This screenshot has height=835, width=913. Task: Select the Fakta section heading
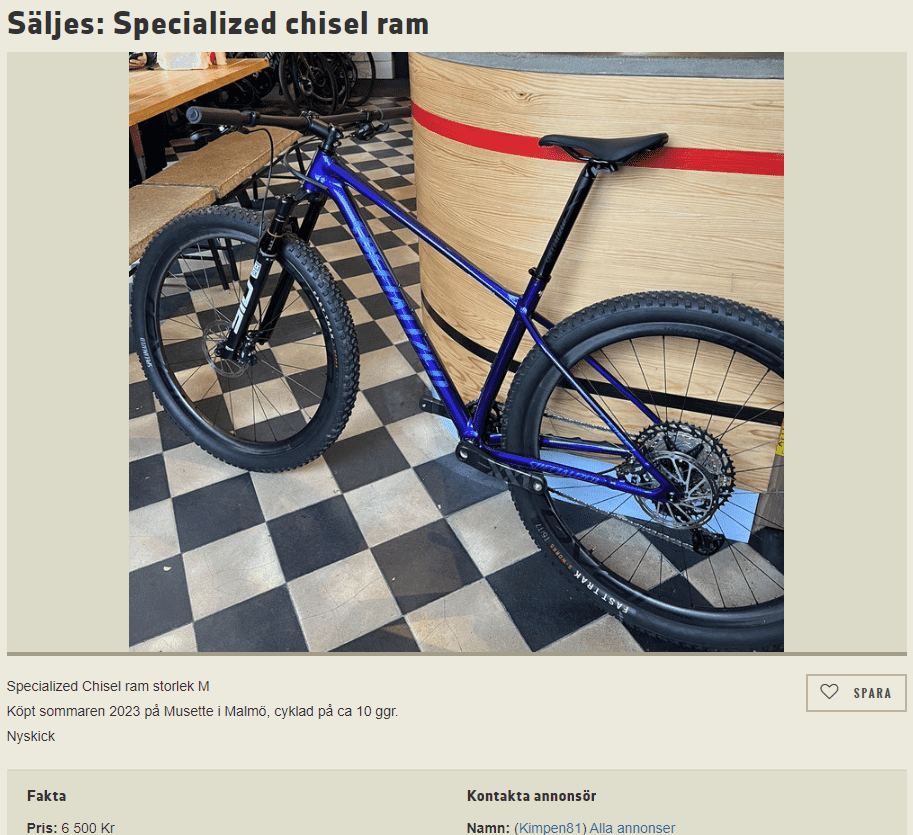point(47,795)
